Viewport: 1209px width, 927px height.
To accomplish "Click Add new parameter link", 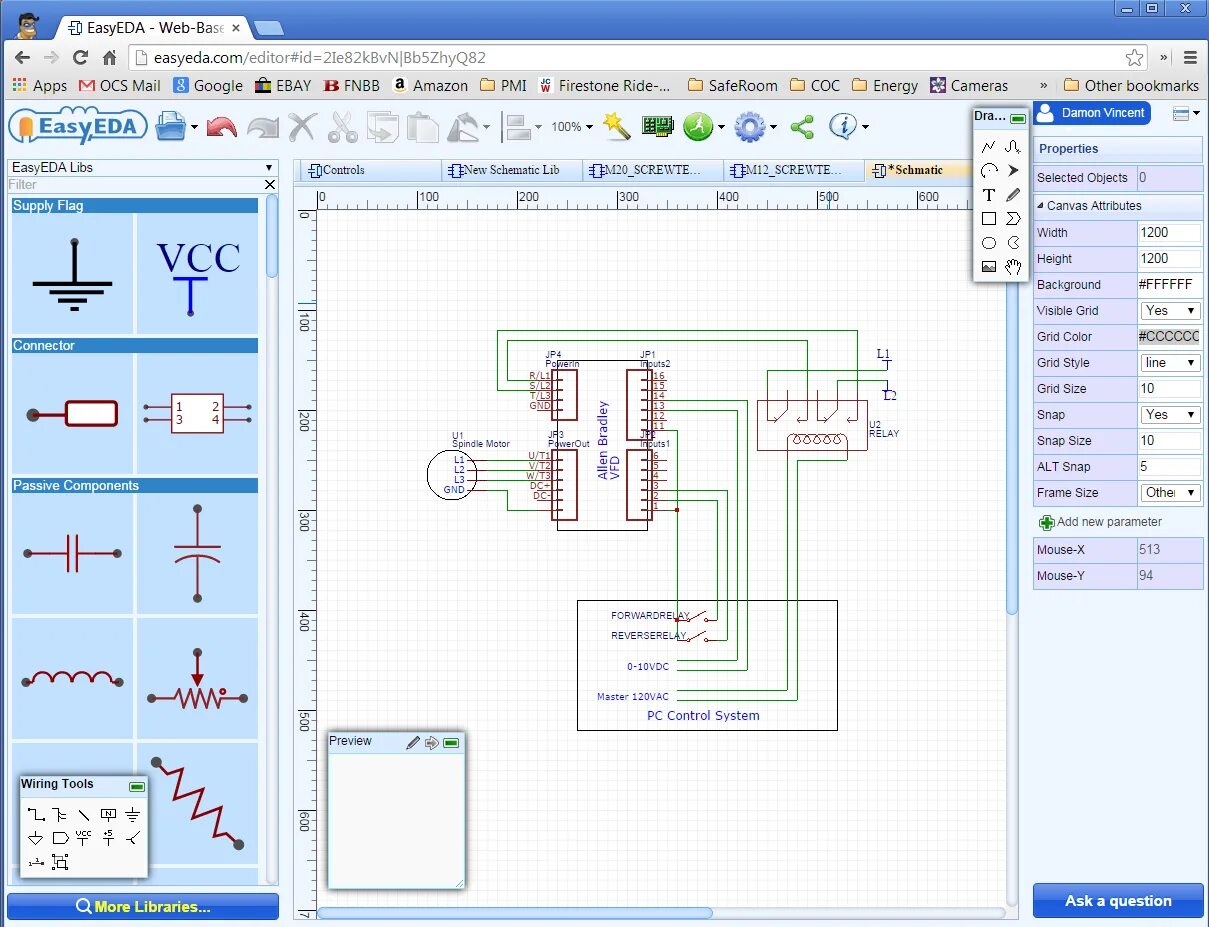I will pos(1100,522).
